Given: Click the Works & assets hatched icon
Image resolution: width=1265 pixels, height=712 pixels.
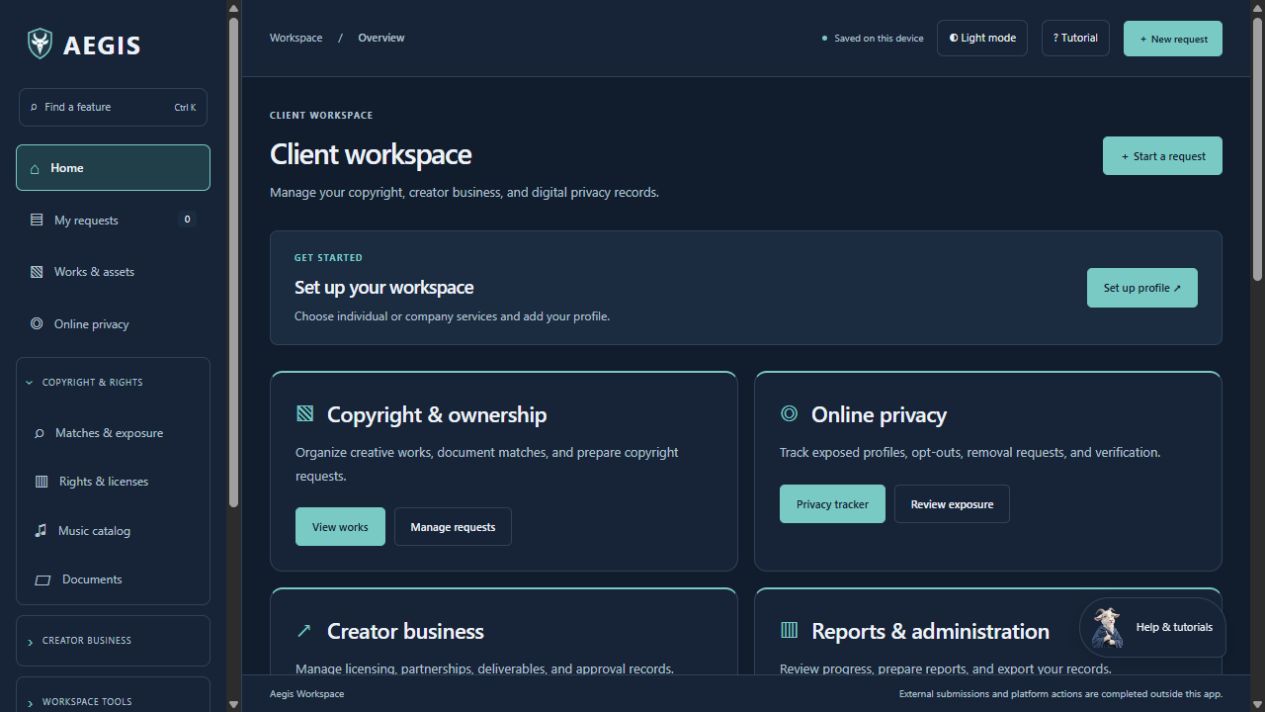Looking at the screenshot, I should tap(37, 272).
